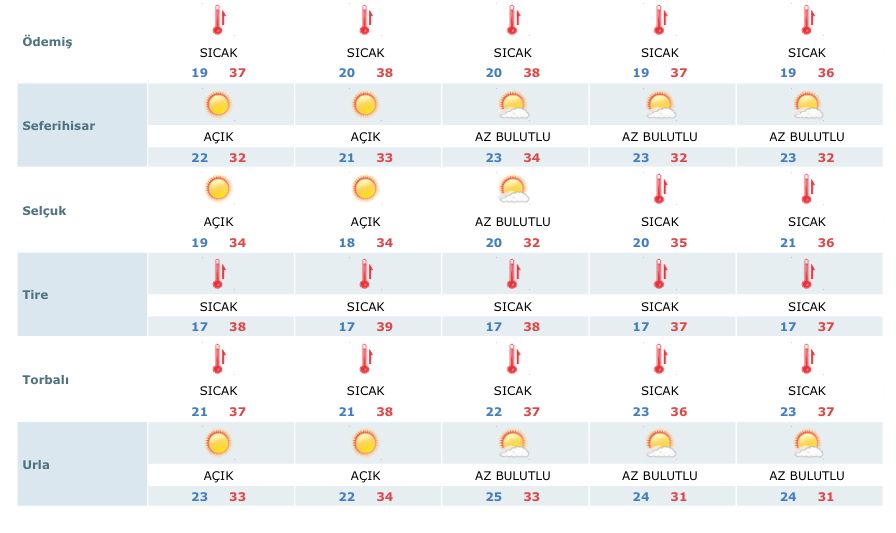Viewport: 896px width, 533px height.
Task: Click the Ödemiş district name
Action: [47, 42]
